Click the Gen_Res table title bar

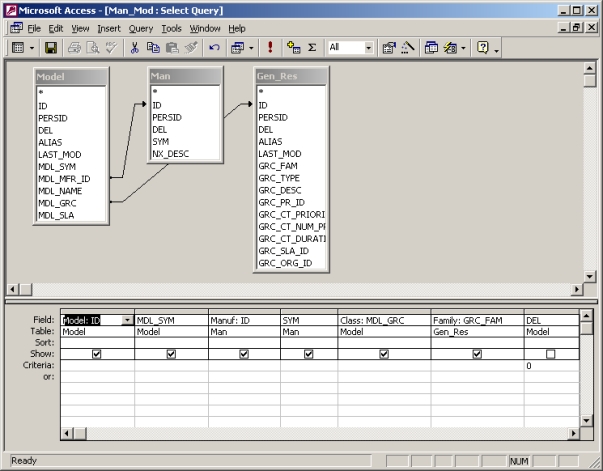[291, 76]
